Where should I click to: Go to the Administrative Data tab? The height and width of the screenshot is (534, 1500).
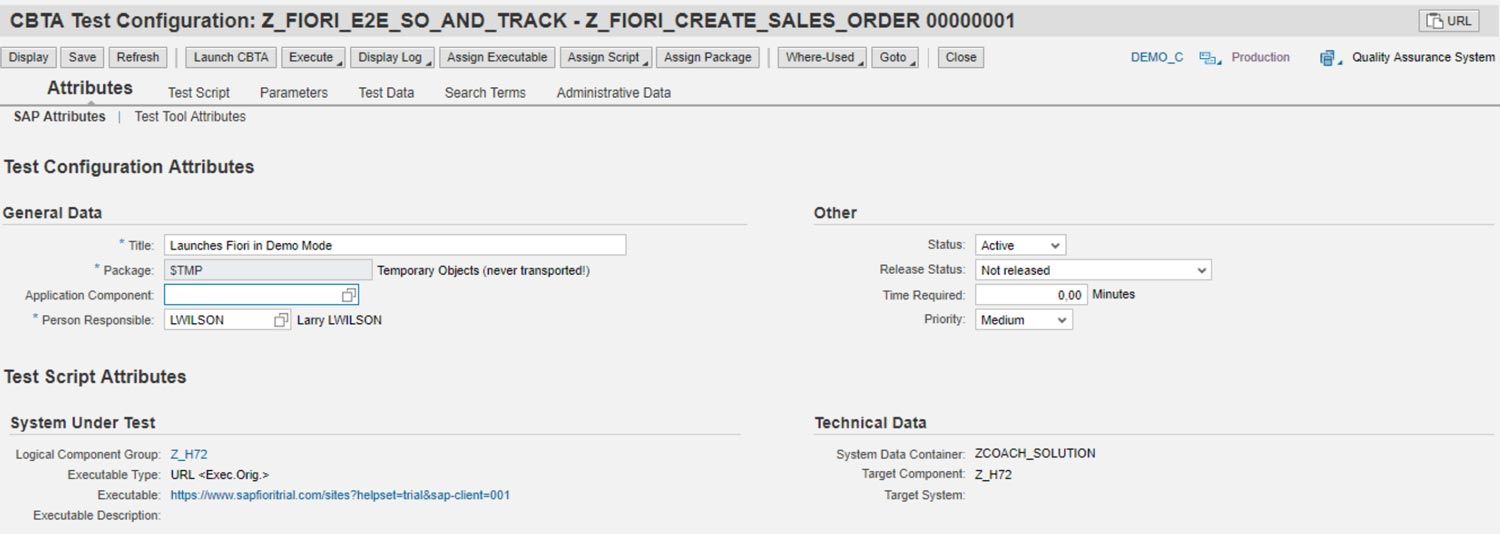click(x=613, y=92)
